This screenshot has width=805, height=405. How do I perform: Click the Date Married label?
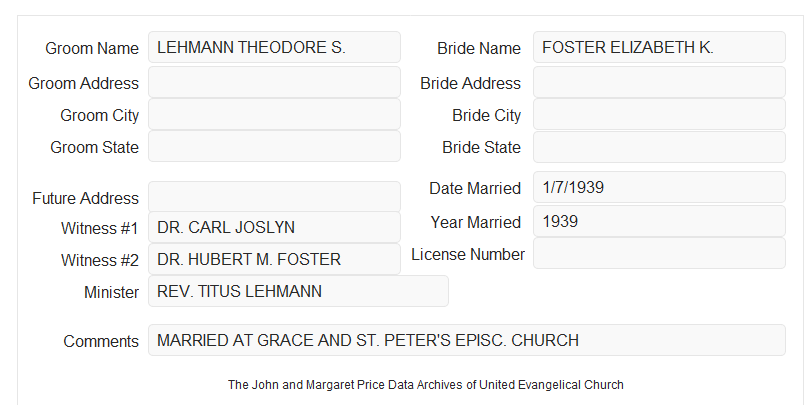[475, 188]
